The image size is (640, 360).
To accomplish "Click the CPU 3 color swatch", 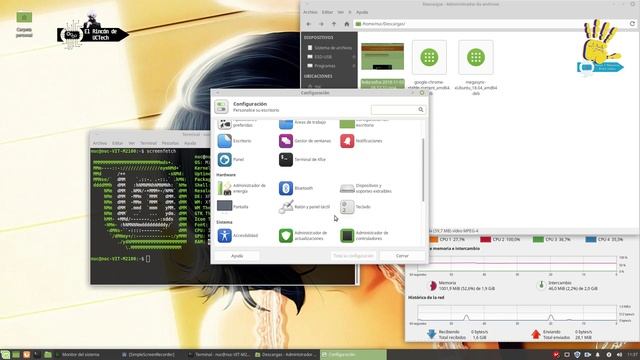I will [x=538, y=239].
